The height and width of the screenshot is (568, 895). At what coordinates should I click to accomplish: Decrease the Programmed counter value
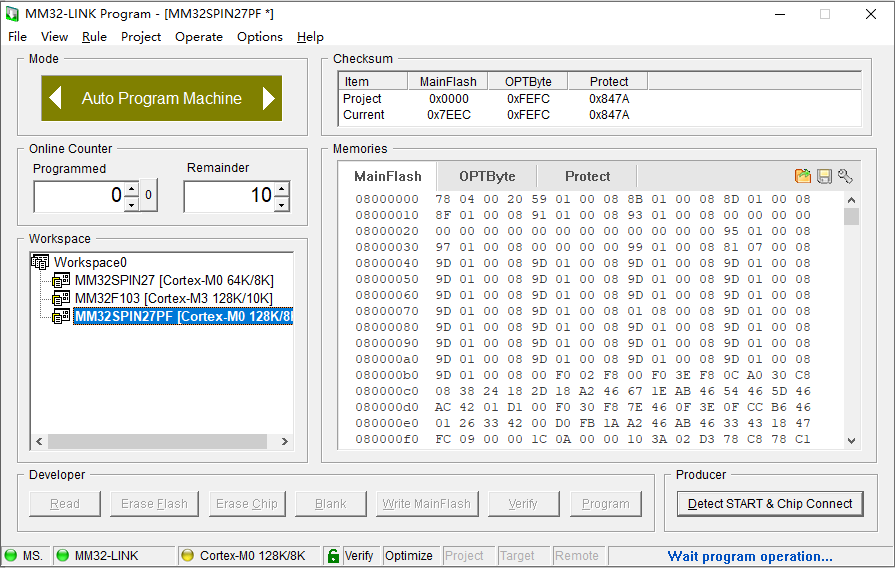pos(132,204)
